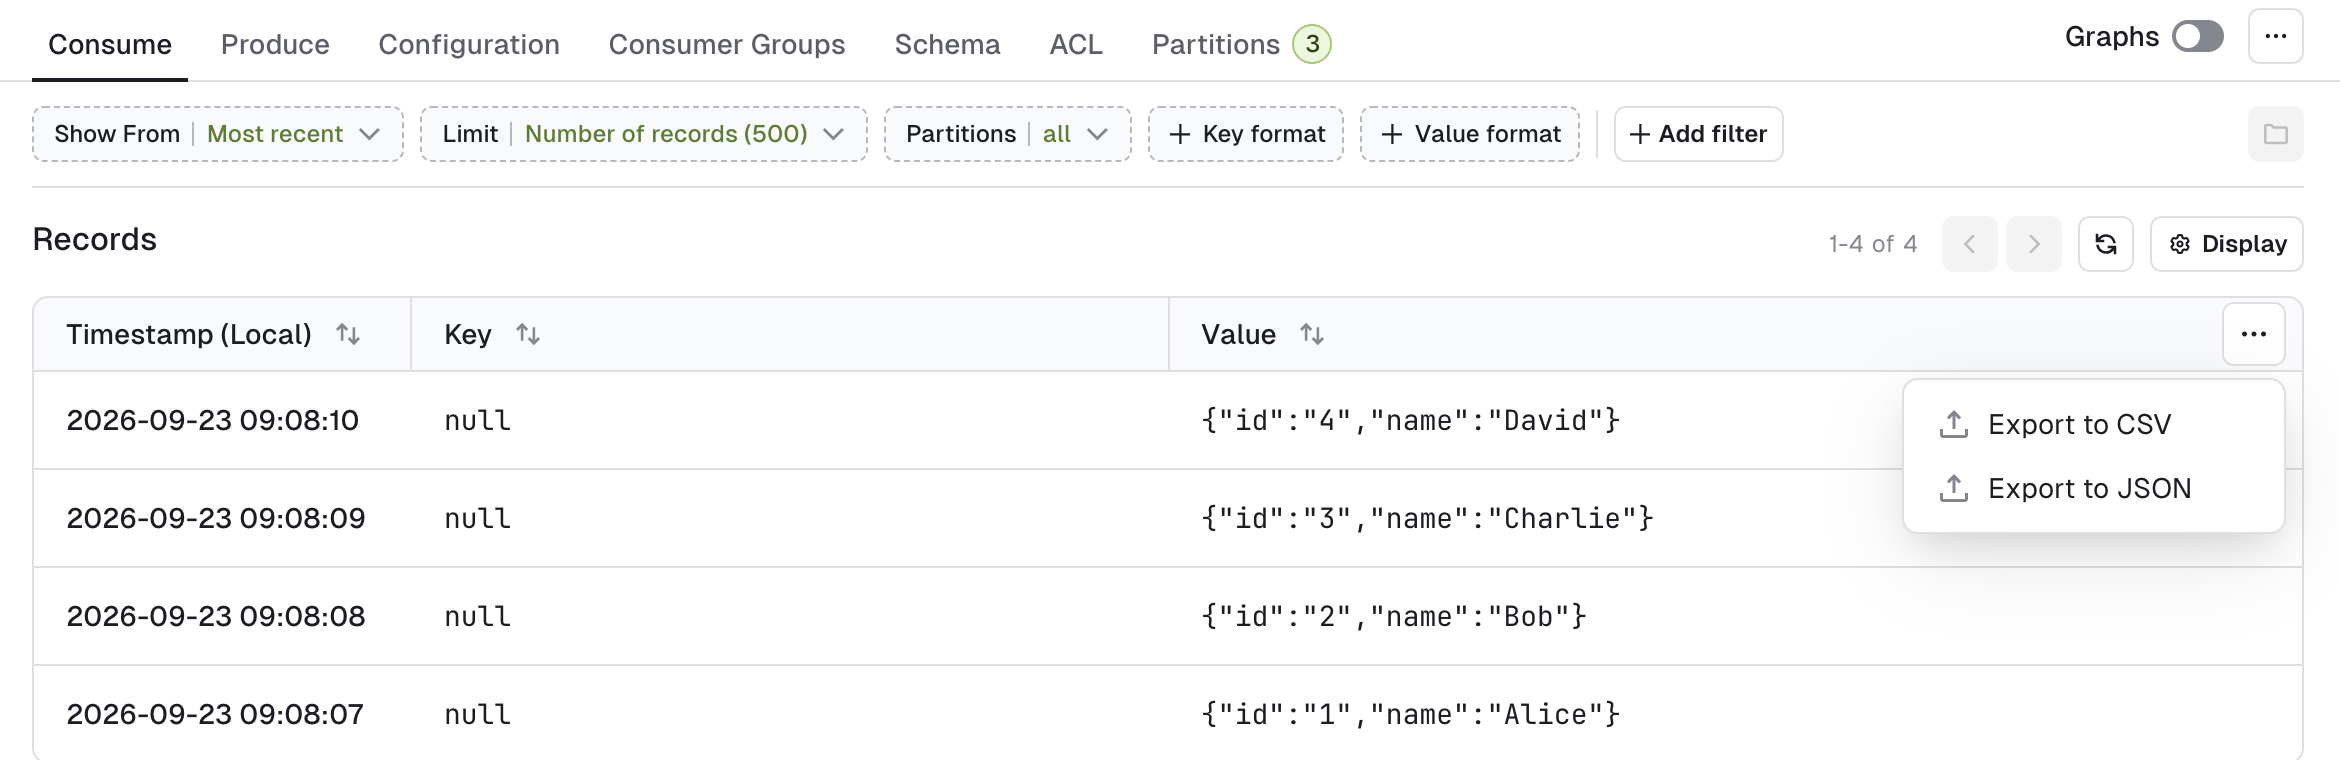Add a Value format filter
This screenshot has height=760, width=2340.
(1470, 134)
